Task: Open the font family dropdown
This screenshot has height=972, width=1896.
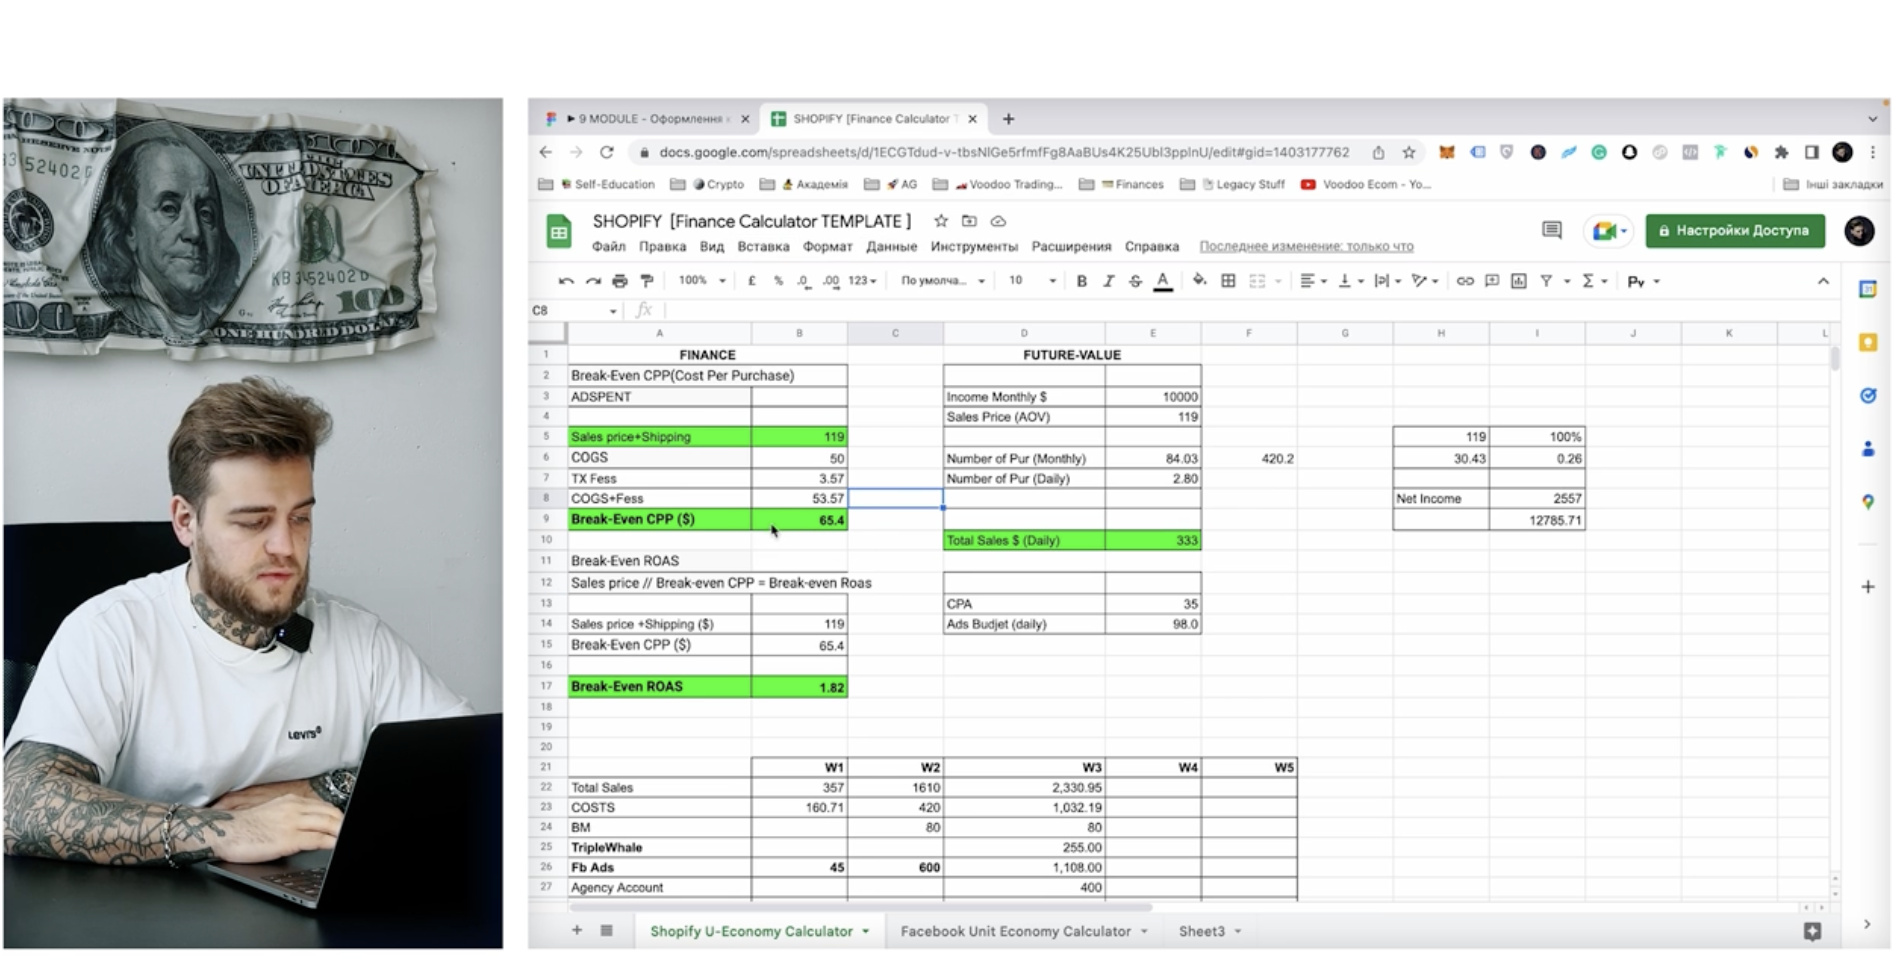Action: click(943, 281)
